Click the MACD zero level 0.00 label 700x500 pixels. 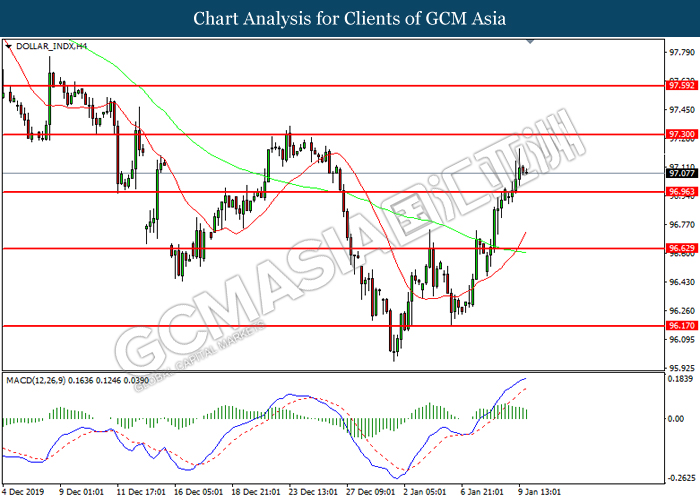click(676, 419)
